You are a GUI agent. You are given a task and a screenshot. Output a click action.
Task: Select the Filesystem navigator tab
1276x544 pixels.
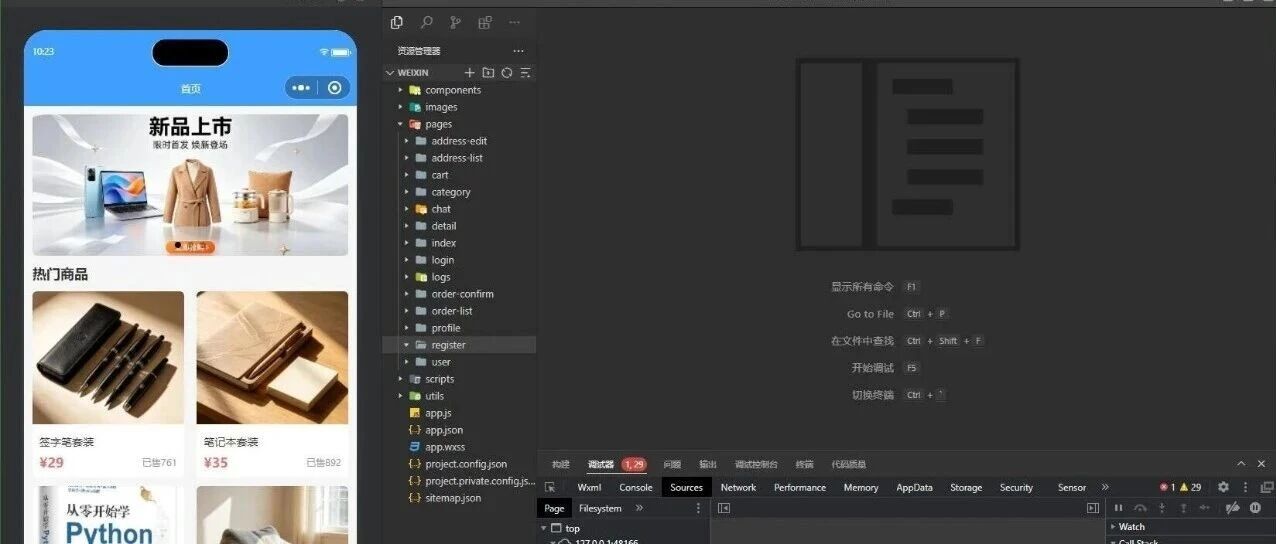(600, 508)
